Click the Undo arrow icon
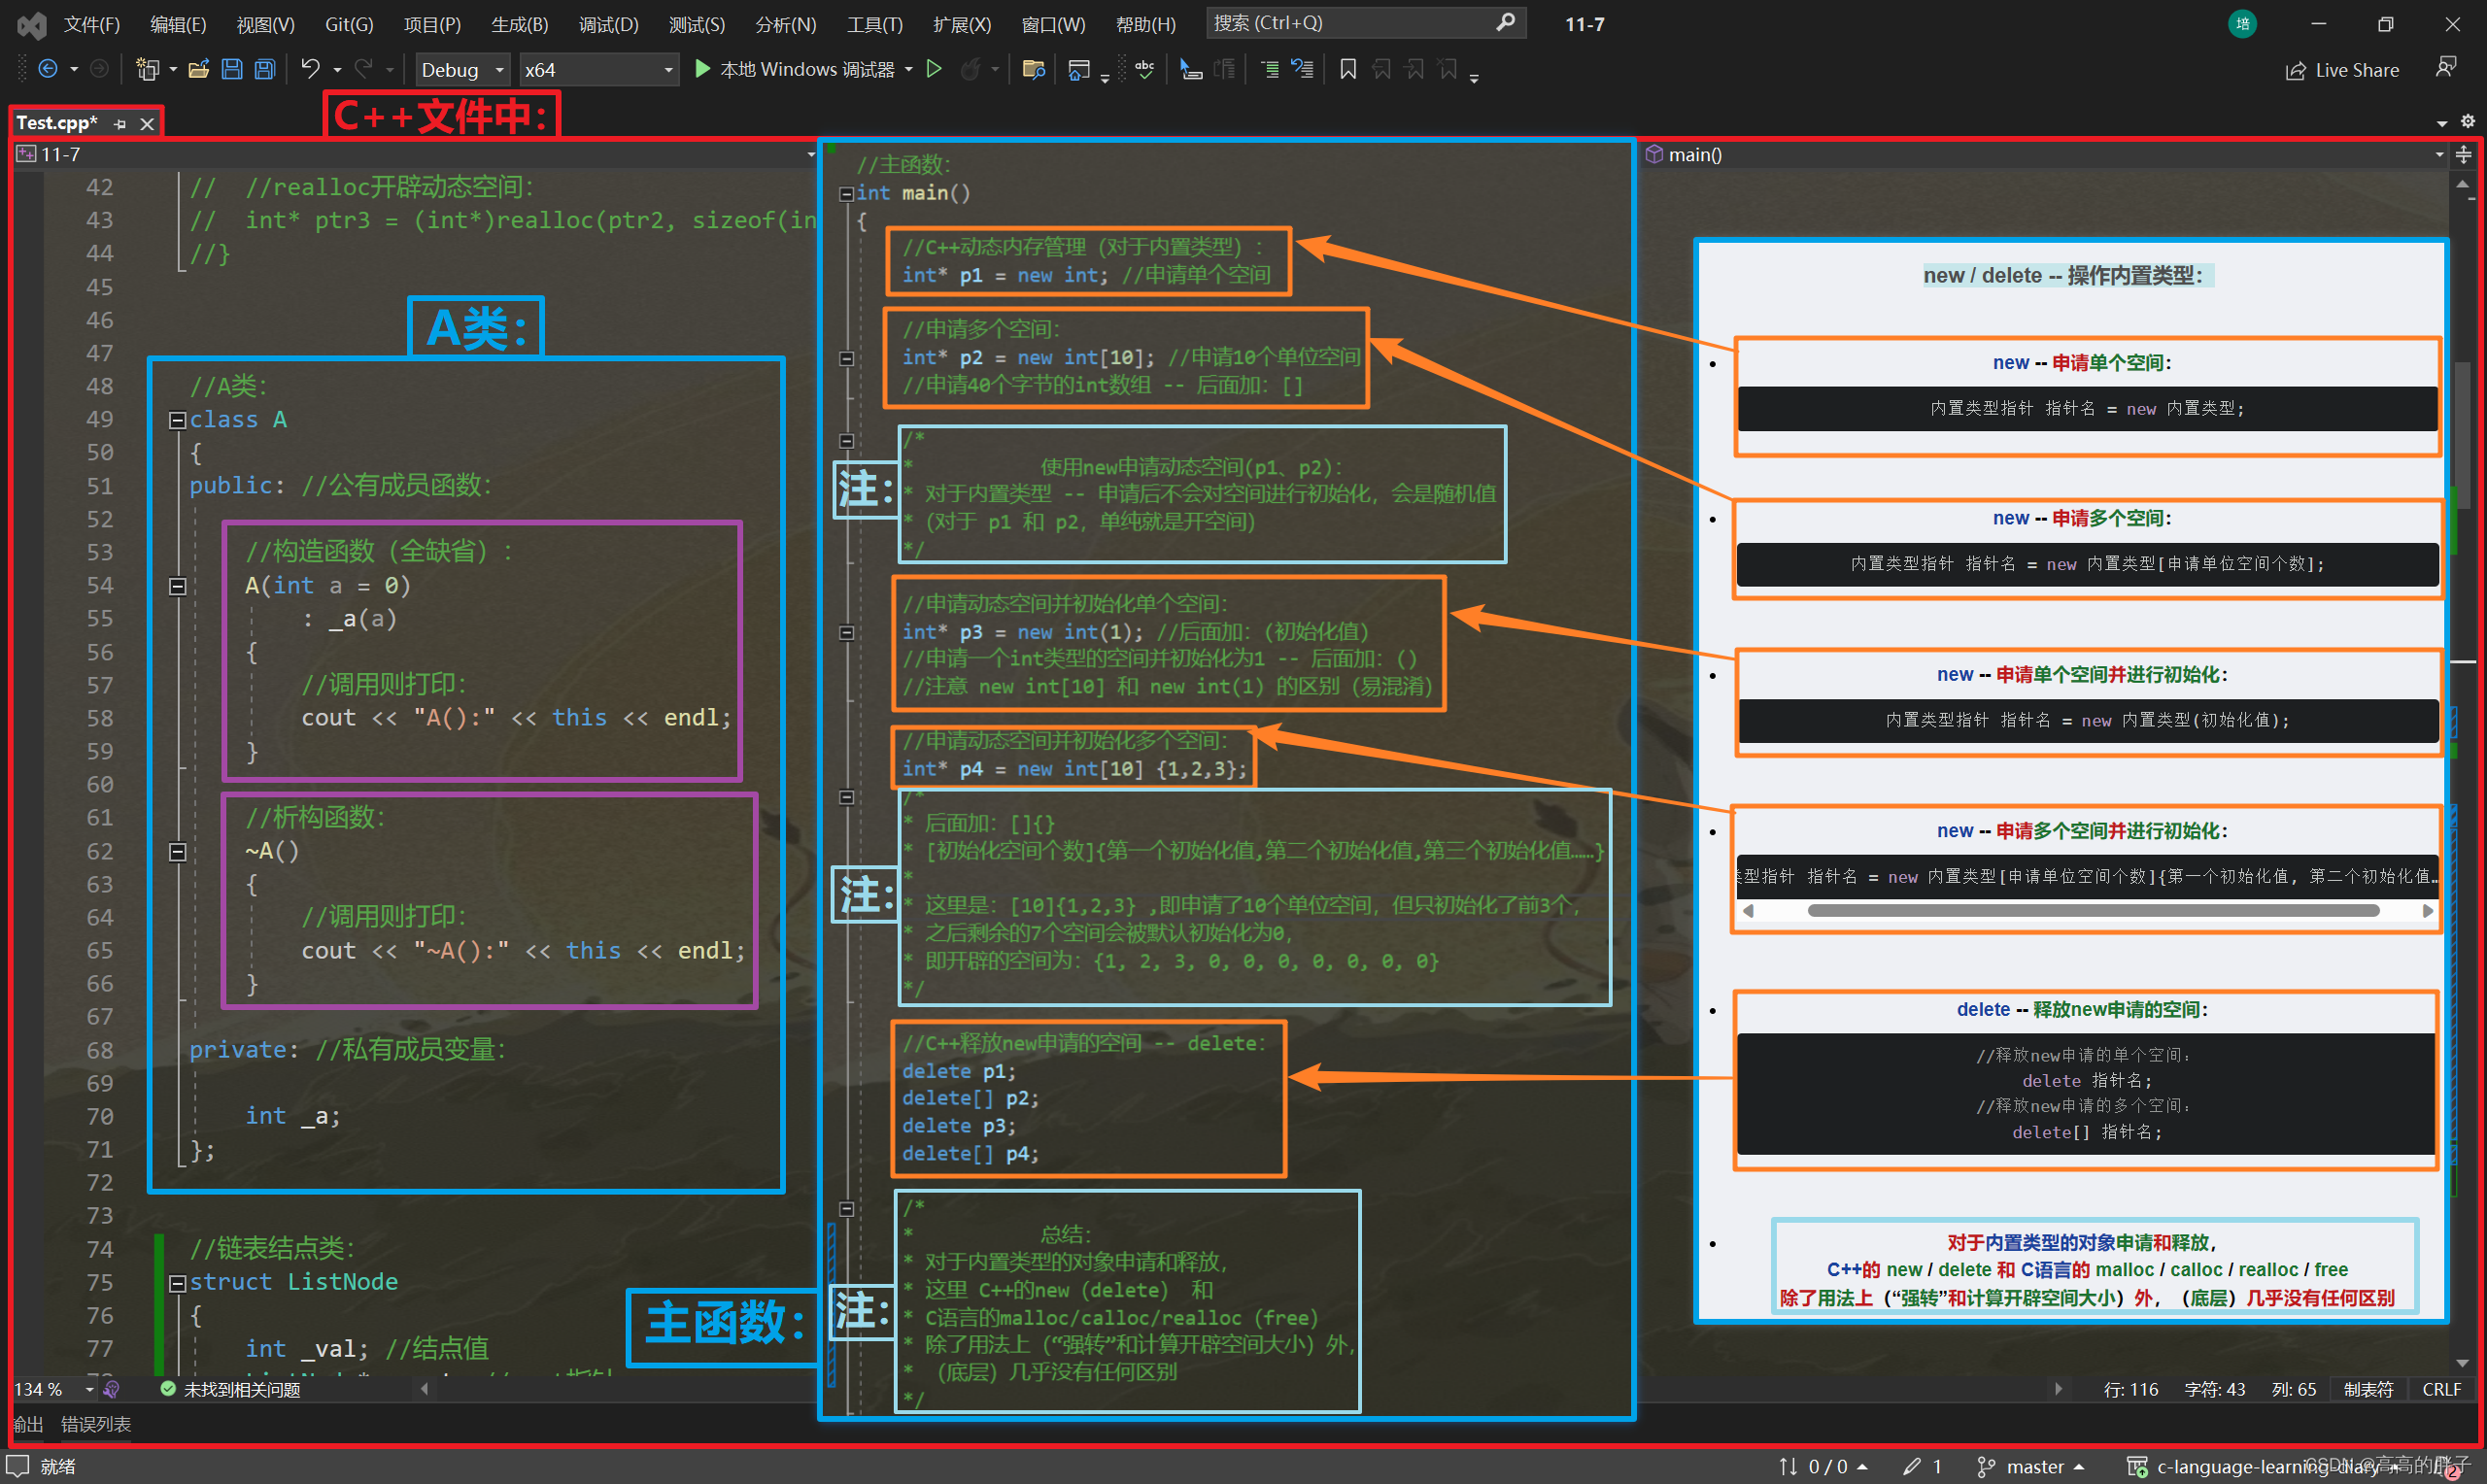The height and width of the screenshot is (1484, 2487). 310,69
